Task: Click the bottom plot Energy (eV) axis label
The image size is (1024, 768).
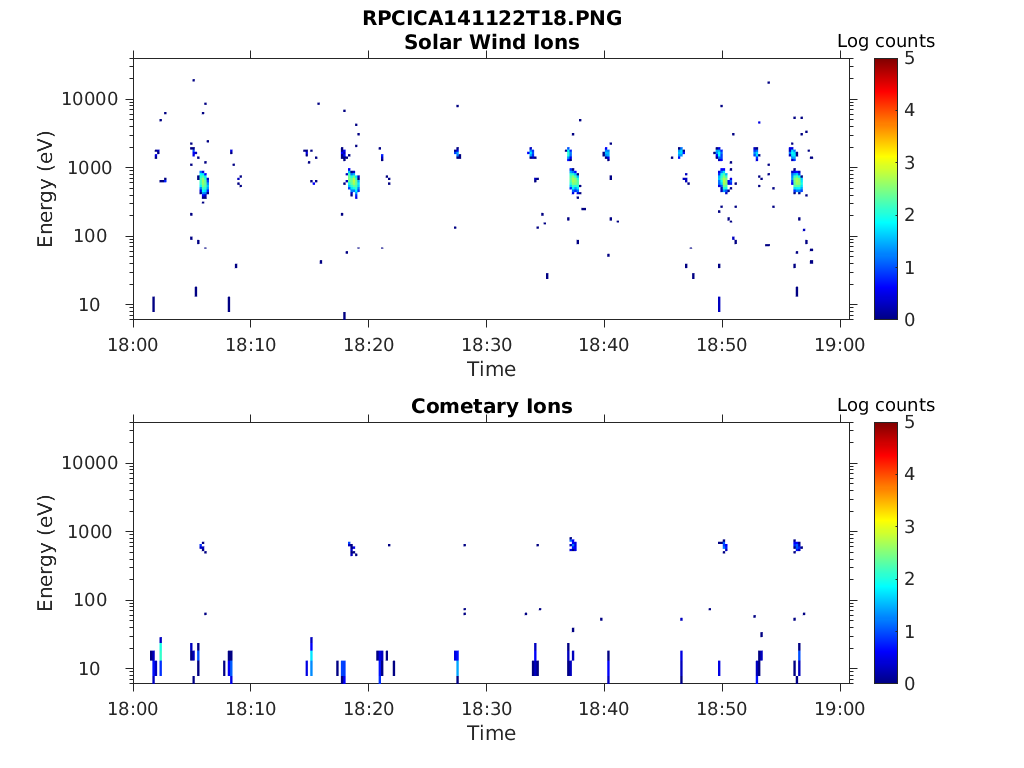Action: coord(45,553)
